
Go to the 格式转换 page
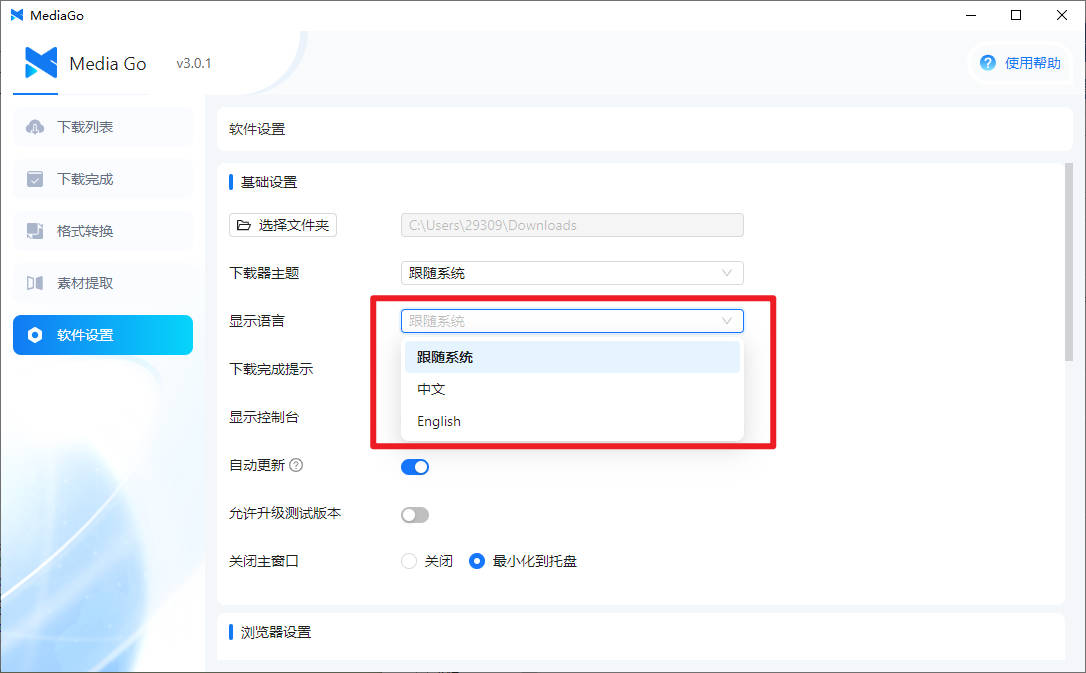[103, 231]
